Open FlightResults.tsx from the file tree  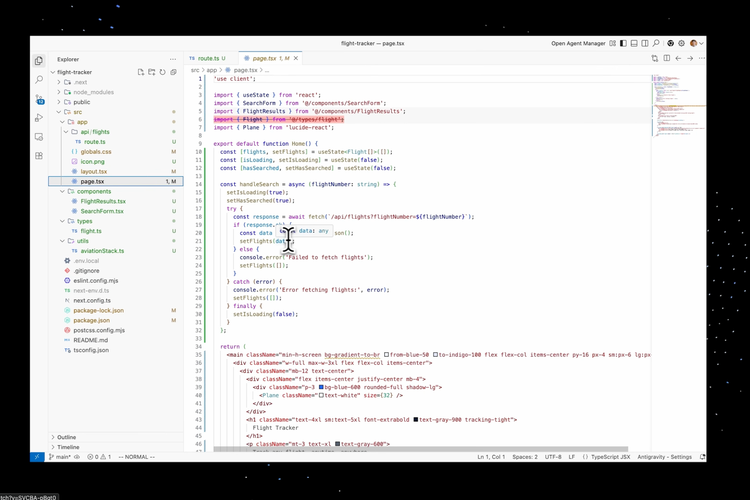tap(103, 201)
